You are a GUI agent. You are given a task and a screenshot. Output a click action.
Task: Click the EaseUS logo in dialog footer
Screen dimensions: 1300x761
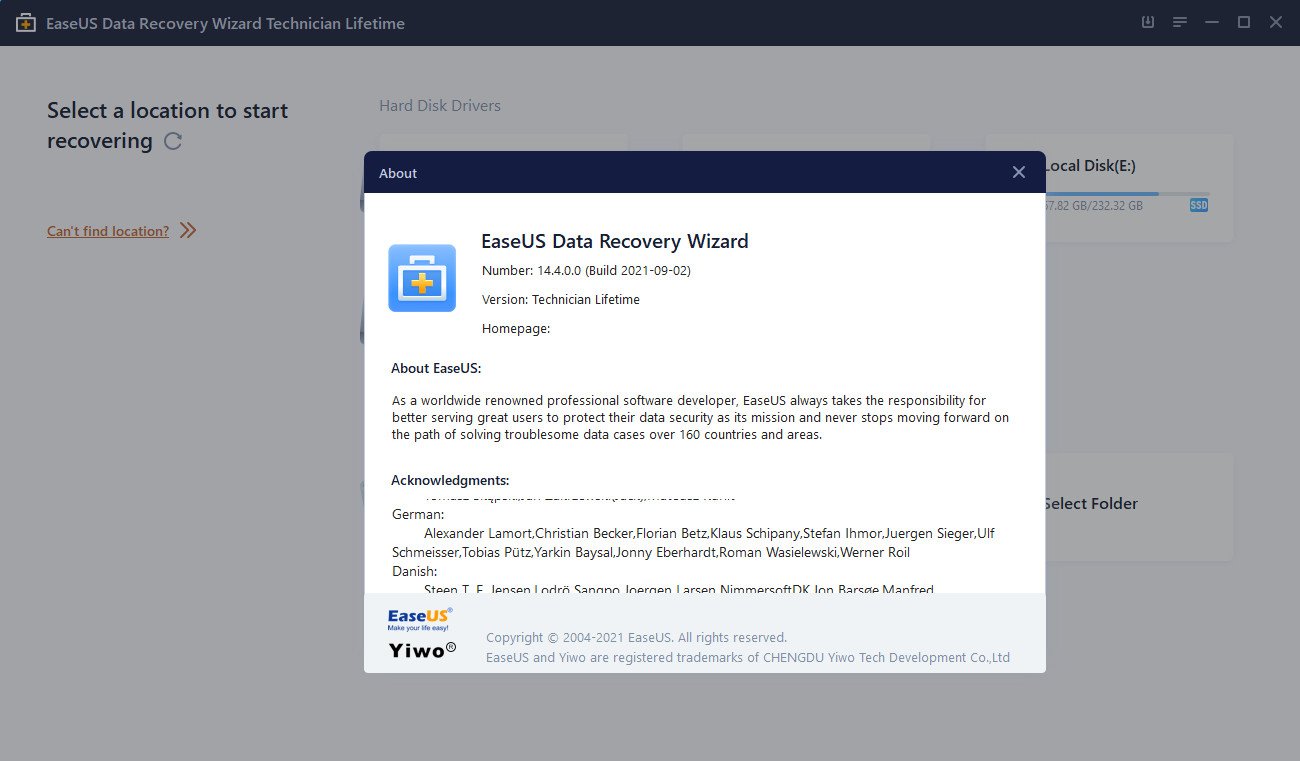[420, 618]
